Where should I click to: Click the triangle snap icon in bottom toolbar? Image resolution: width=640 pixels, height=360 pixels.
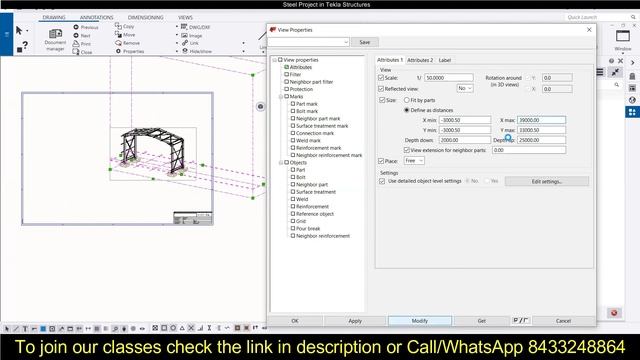click(x=182, y=328)
